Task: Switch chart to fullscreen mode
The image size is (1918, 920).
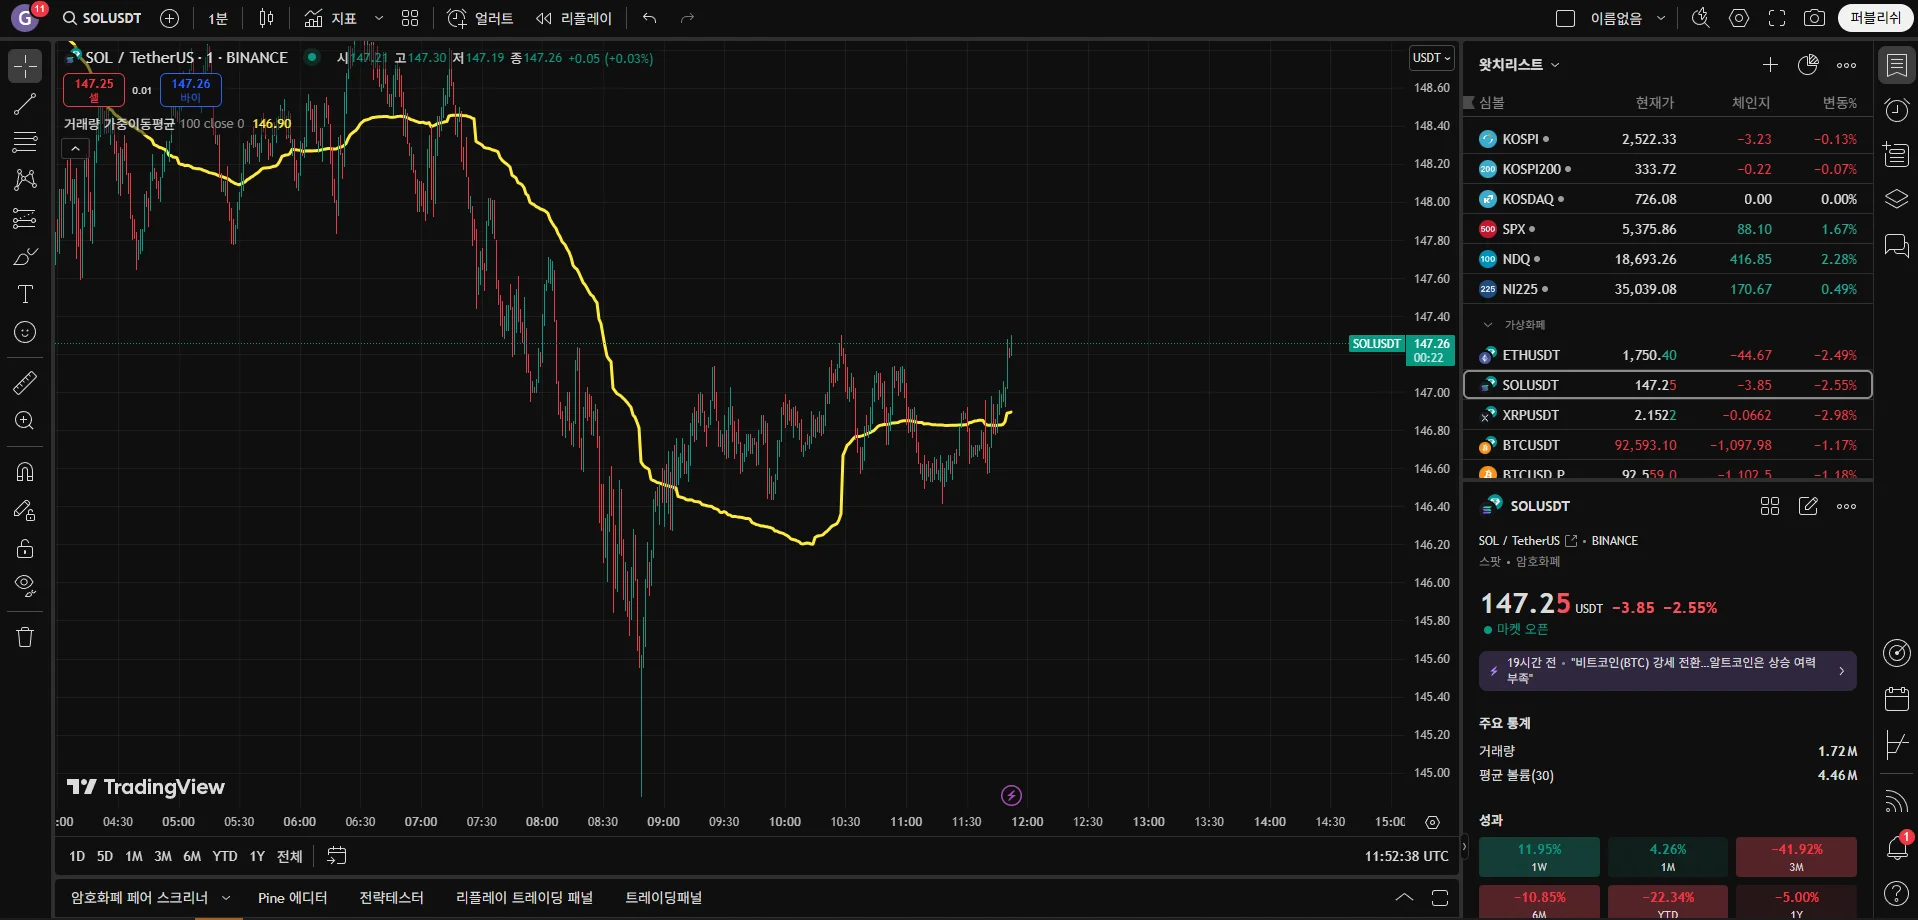Action: (x=1777, y=18)
